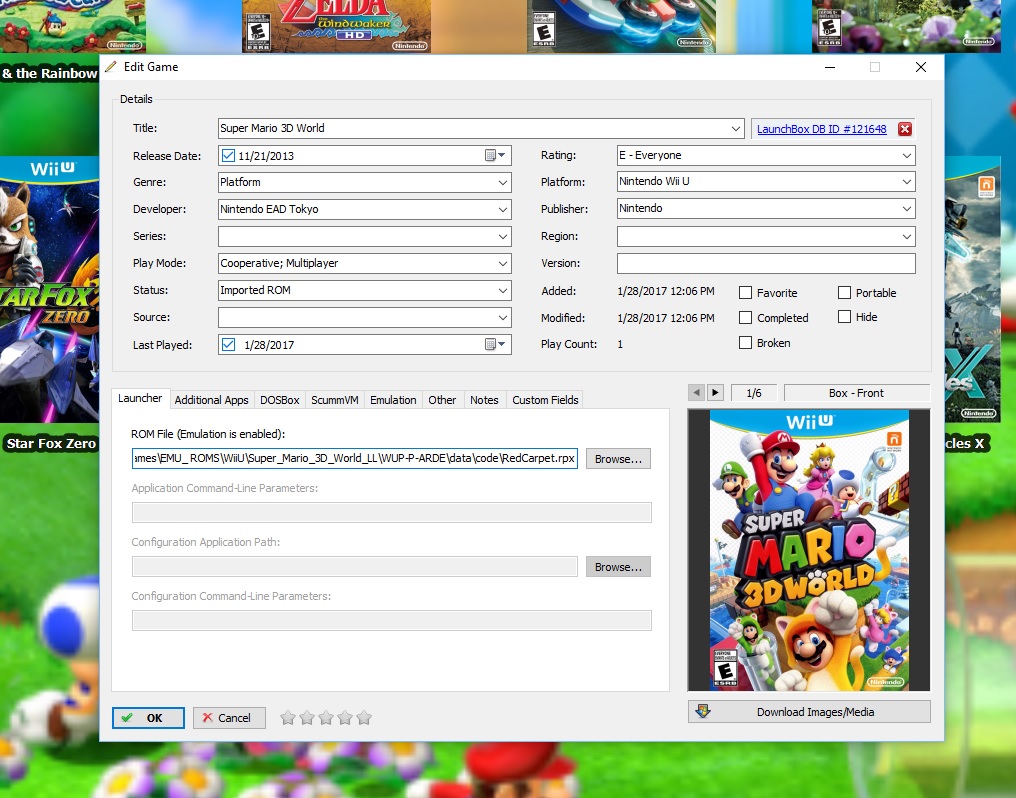
Task: Open the Publisher dropdown
Action: [x=906, y=209]
